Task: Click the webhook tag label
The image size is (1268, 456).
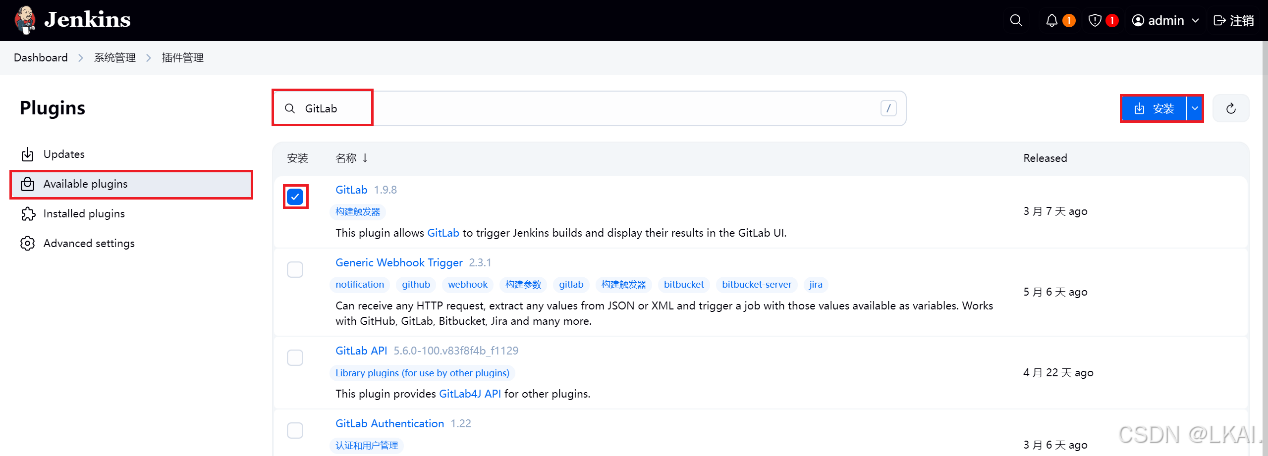Action: pos(468,285)
